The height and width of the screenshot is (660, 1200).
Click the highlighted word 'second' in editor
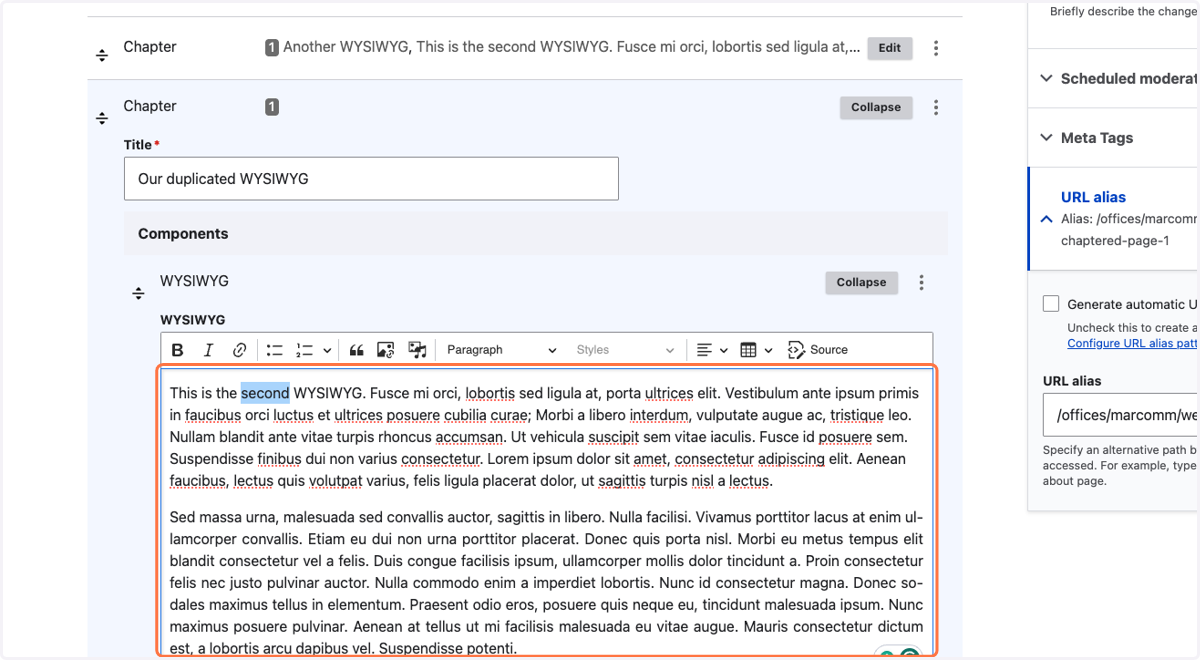coord(265,393)
